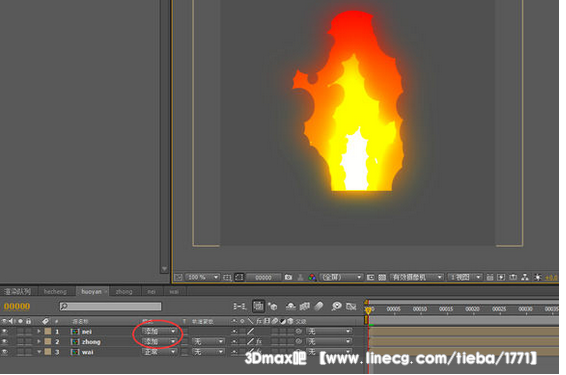Image resolution: width=566 pixels, height=375 pixels.
Task: Toggle the fast previews icon in viewer bar
Action: (501, 277)
